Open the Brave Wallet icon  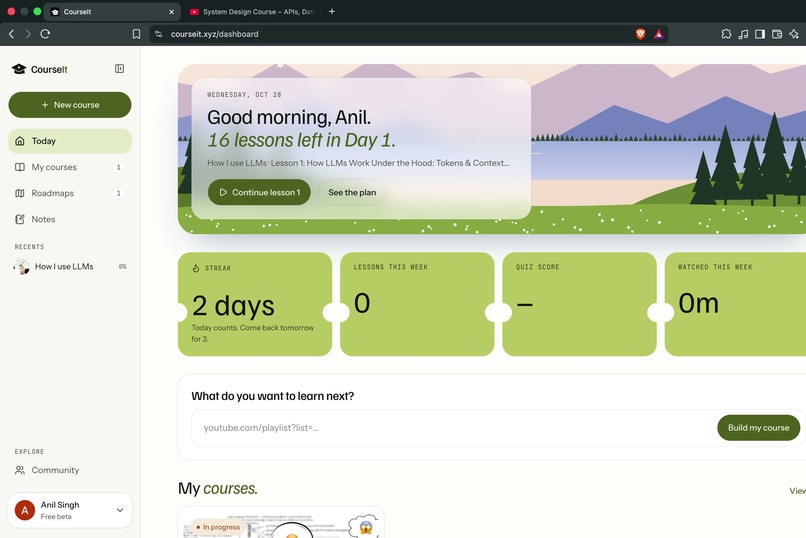(x=777, y=34)
